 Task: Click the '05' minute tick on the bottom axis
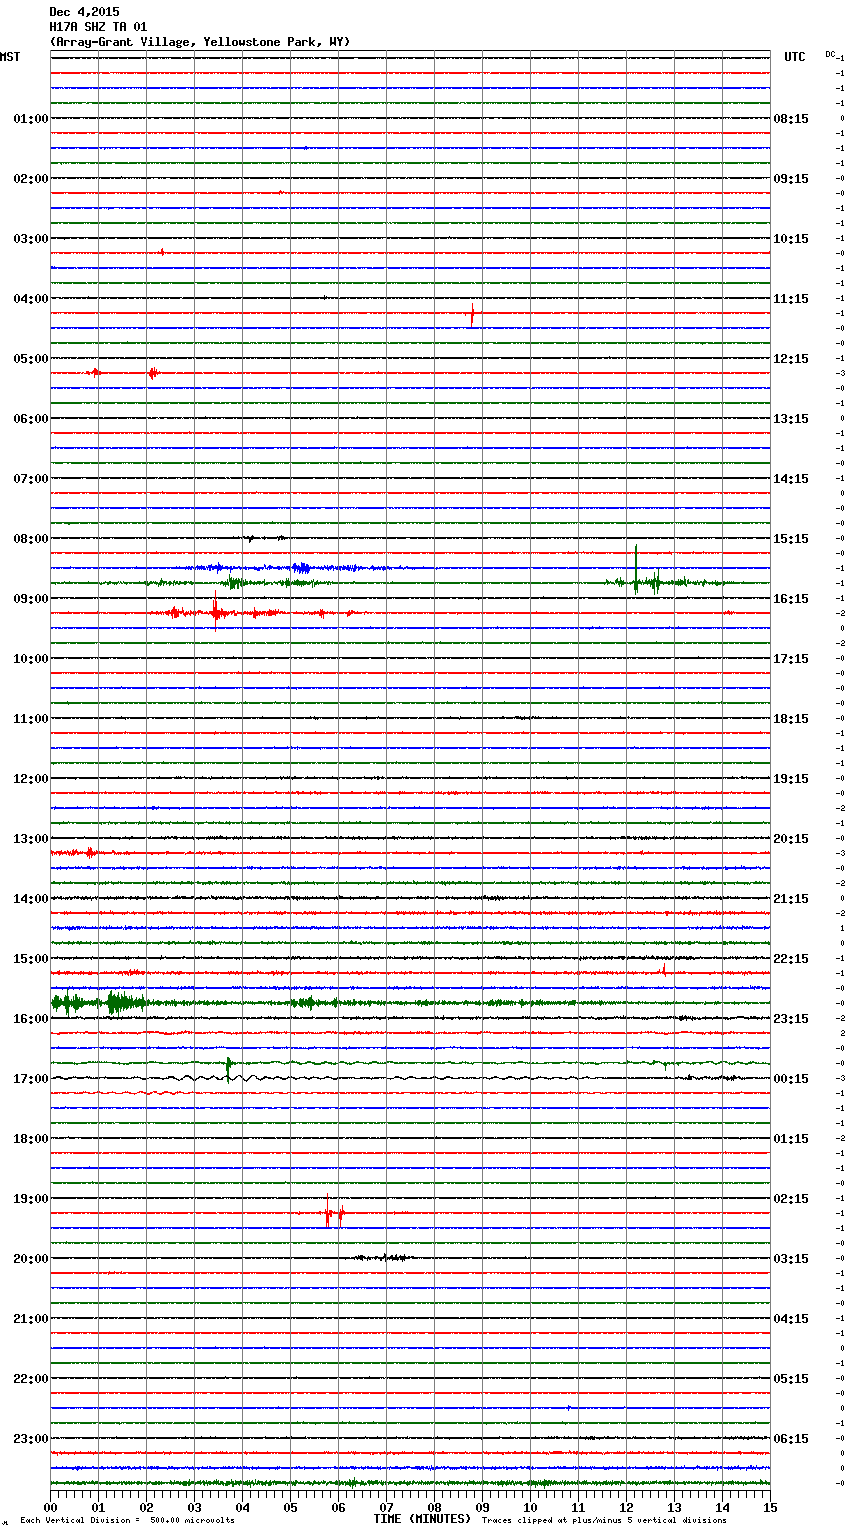(291, 1507)
